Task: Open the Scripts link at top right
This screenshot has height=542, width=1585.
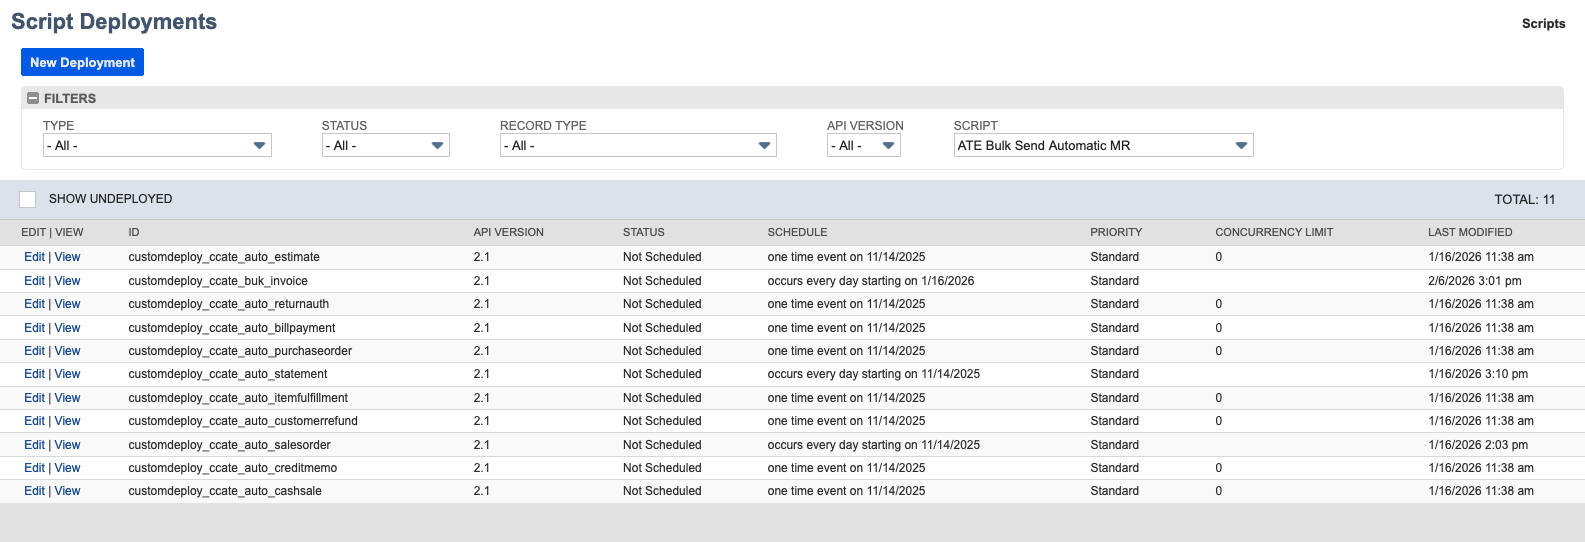Action: [1543, 24]
